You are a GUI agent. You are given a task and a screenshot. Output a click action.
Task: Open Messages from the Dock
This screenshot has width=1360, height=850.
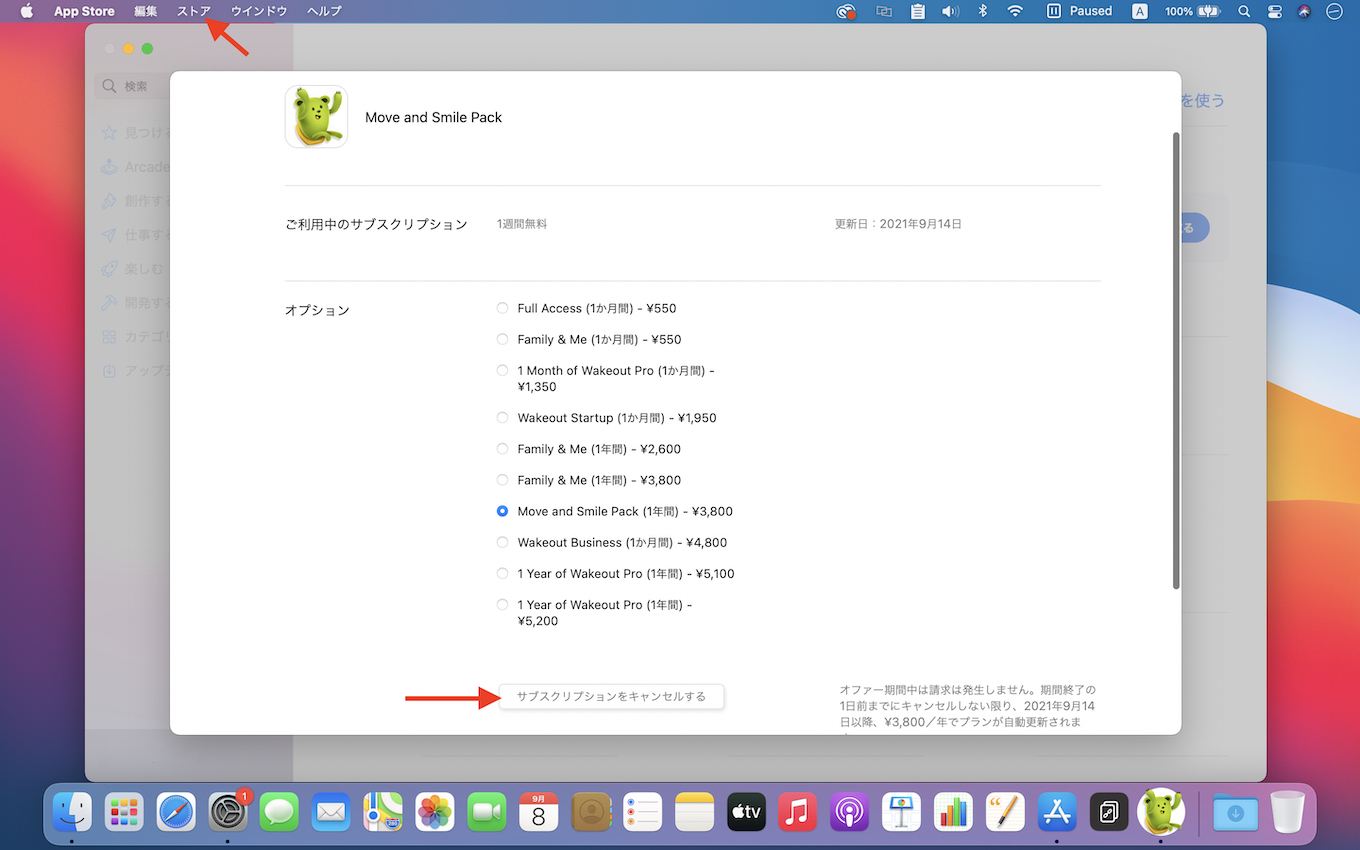coord(279,812)
